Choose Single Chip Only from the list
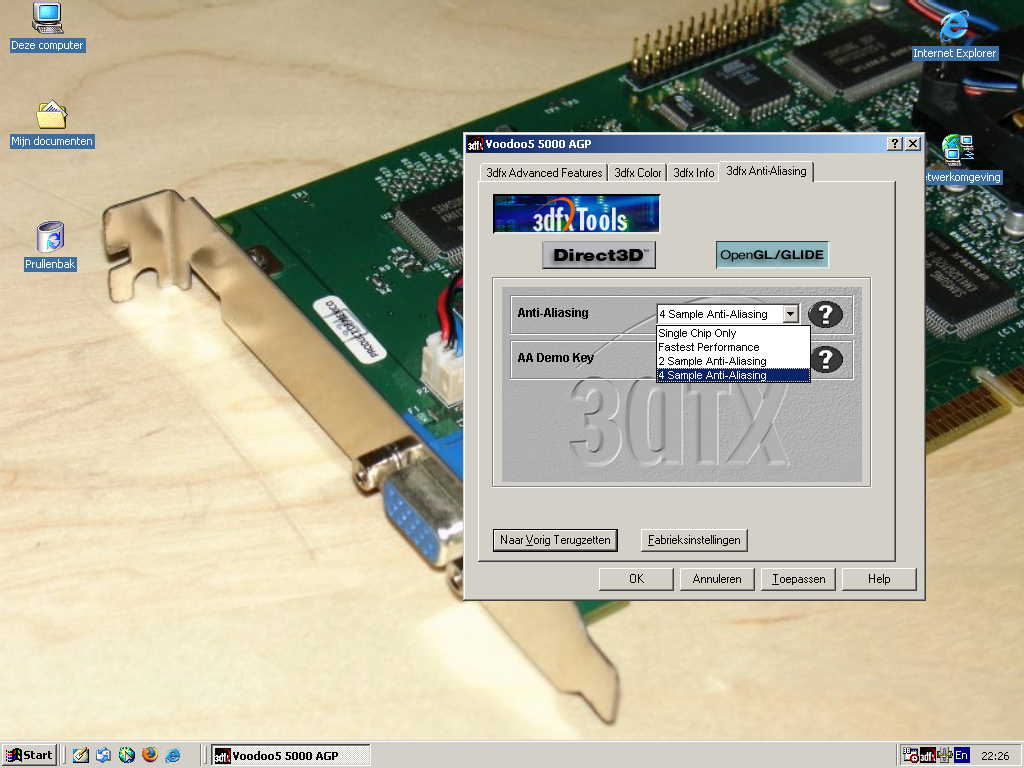The image size is (1024, 768). pyautogui.click(x=733, y=333)
